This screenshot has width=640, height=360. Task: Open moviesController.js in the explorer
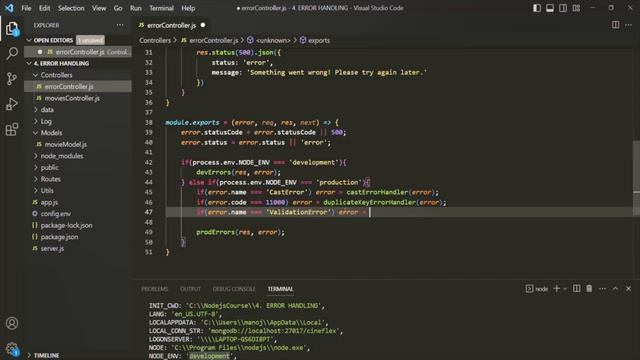click(72, 98)
